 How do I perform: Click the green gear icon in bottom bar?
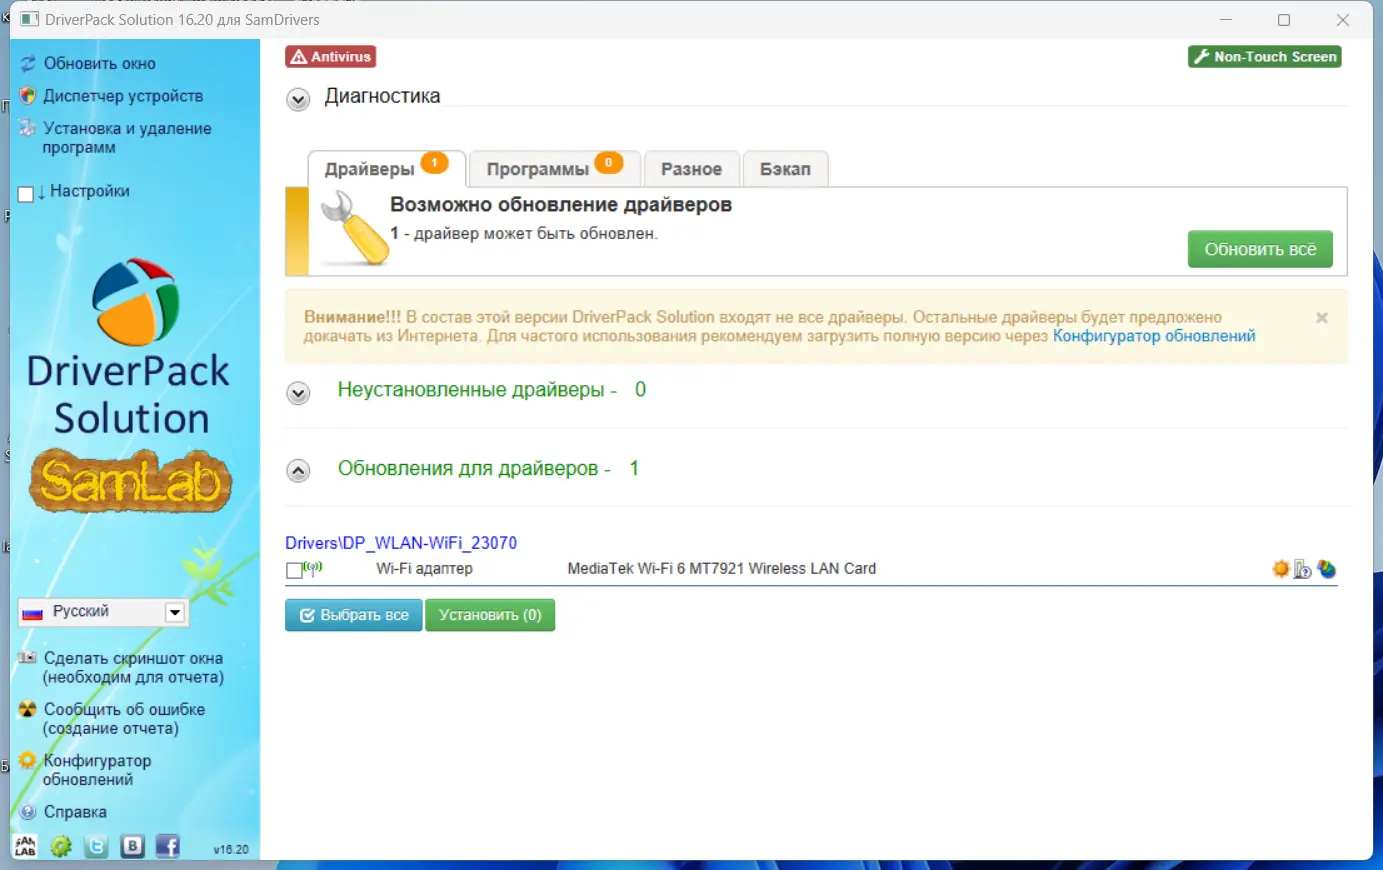pyautogui.click(x=61, y=847)
